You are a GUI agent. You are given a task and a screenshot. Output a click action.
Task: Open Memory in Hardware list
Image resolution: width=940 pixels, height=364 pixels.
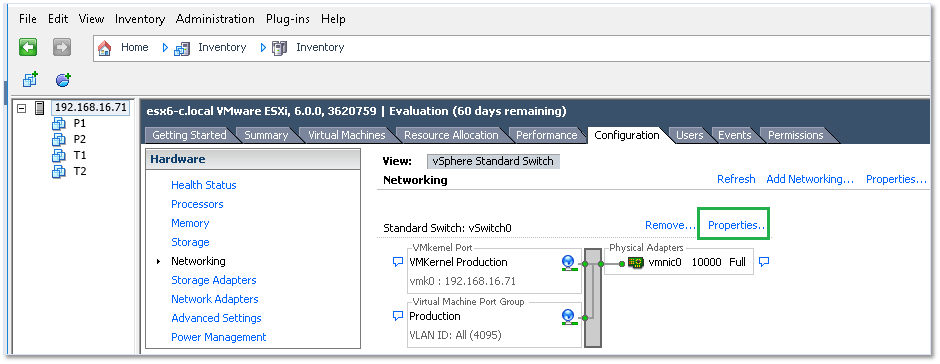tap(190, 223)
